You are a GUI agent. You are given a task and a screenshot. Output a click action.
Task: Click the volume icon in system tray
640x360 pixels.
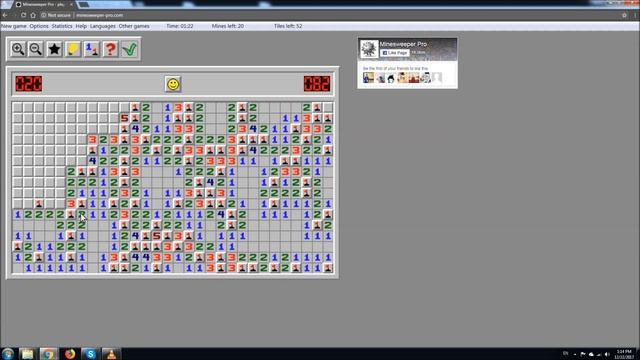pos(607,354)
